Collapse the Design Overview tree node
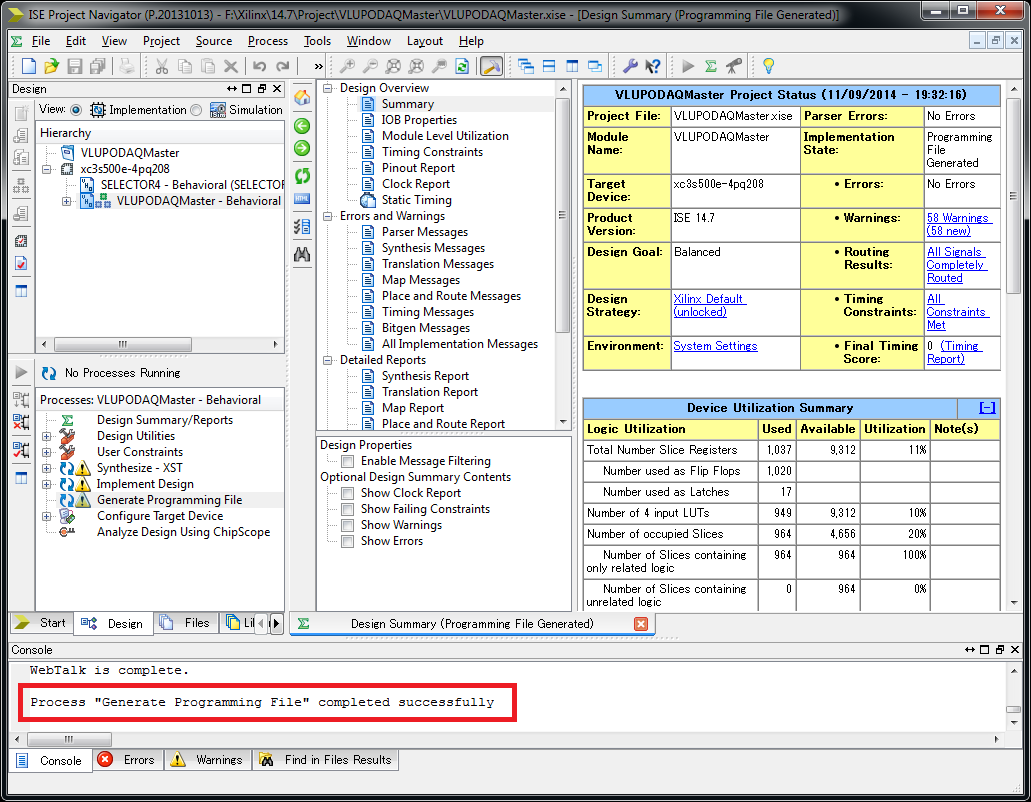 [x=327, y=88]
